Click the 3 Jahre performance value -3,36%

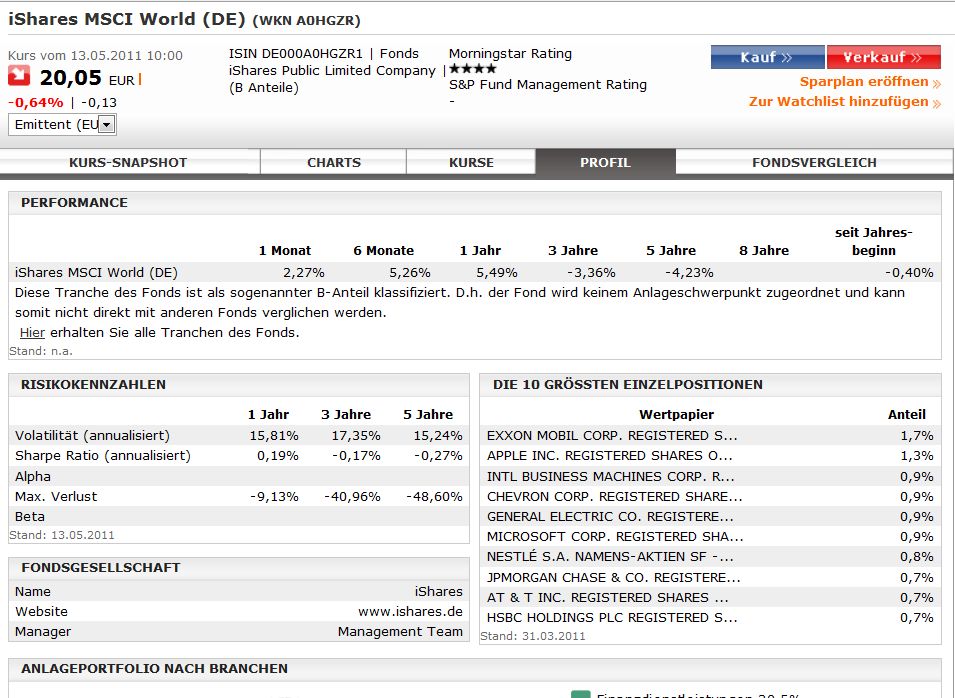point(591,273)
